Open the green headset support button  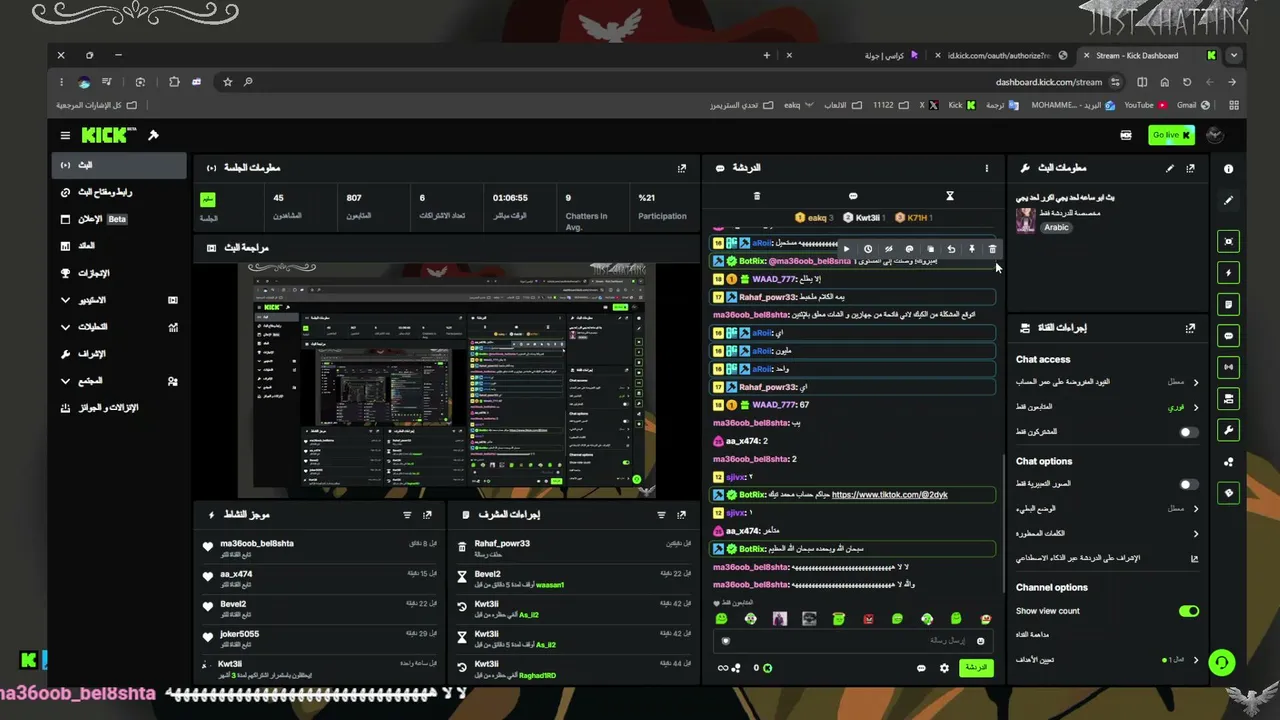coord(1221,662)
